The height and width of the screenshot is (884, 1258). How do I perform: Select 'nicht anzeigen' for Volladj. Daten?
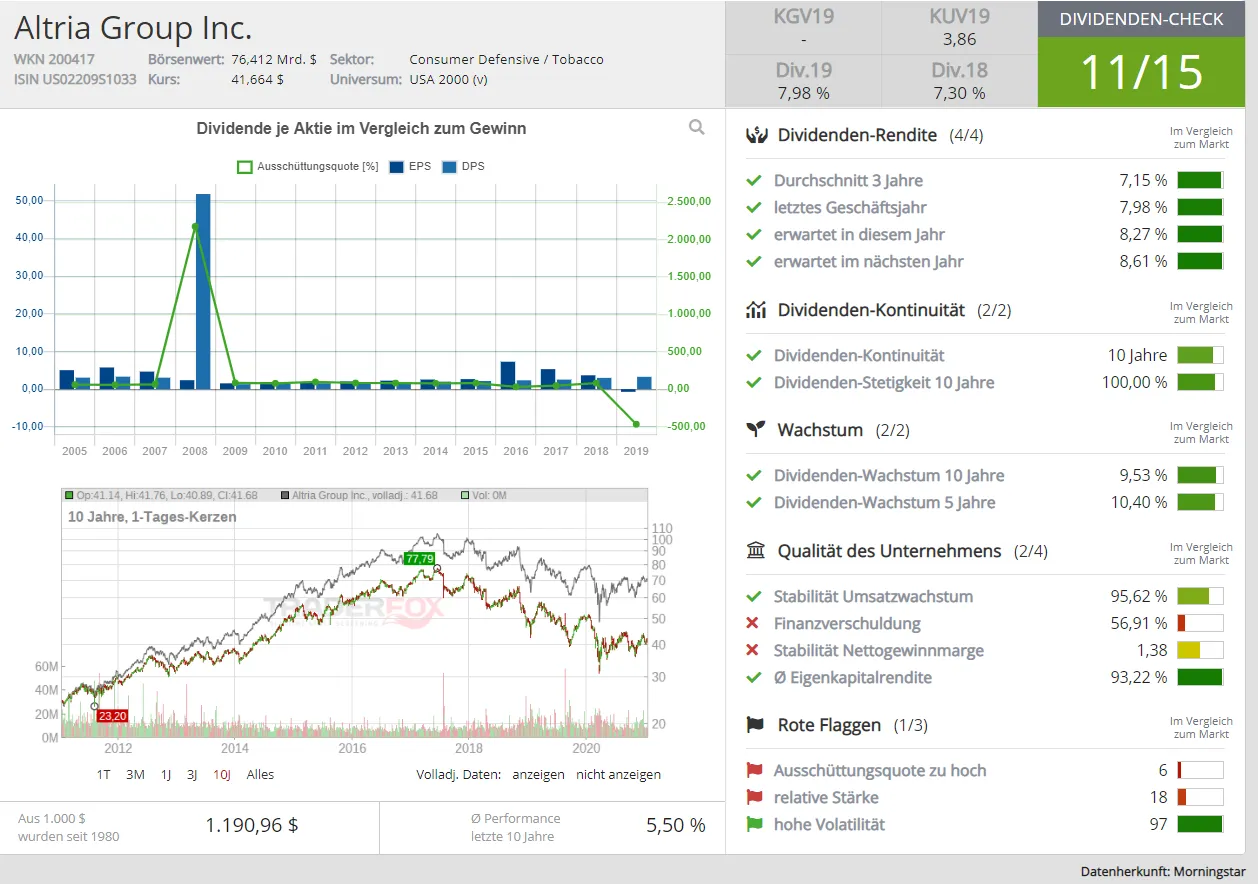coord(618,774)
